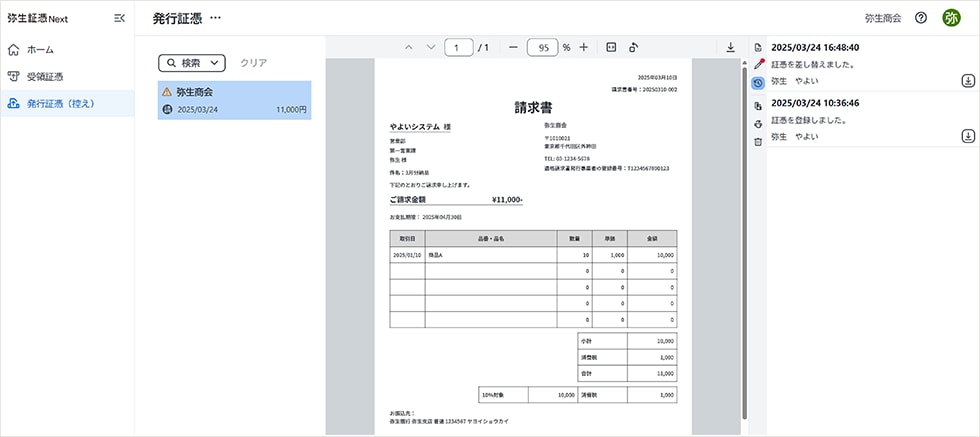Viewport: 980px width, 437px height.
Task: Download the PDF from viewer toolbar
Action: click(x=730, y=47)
